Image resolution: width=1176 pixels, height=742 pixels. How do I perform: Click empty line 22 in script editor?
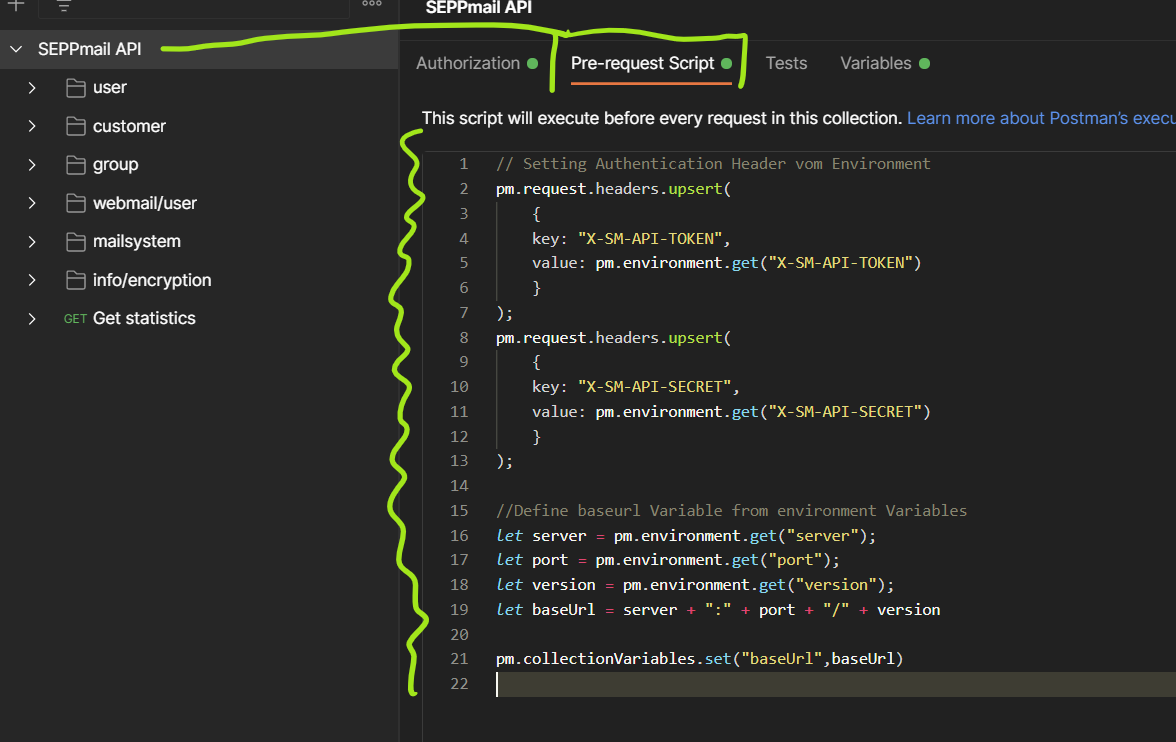click(800, 684)
